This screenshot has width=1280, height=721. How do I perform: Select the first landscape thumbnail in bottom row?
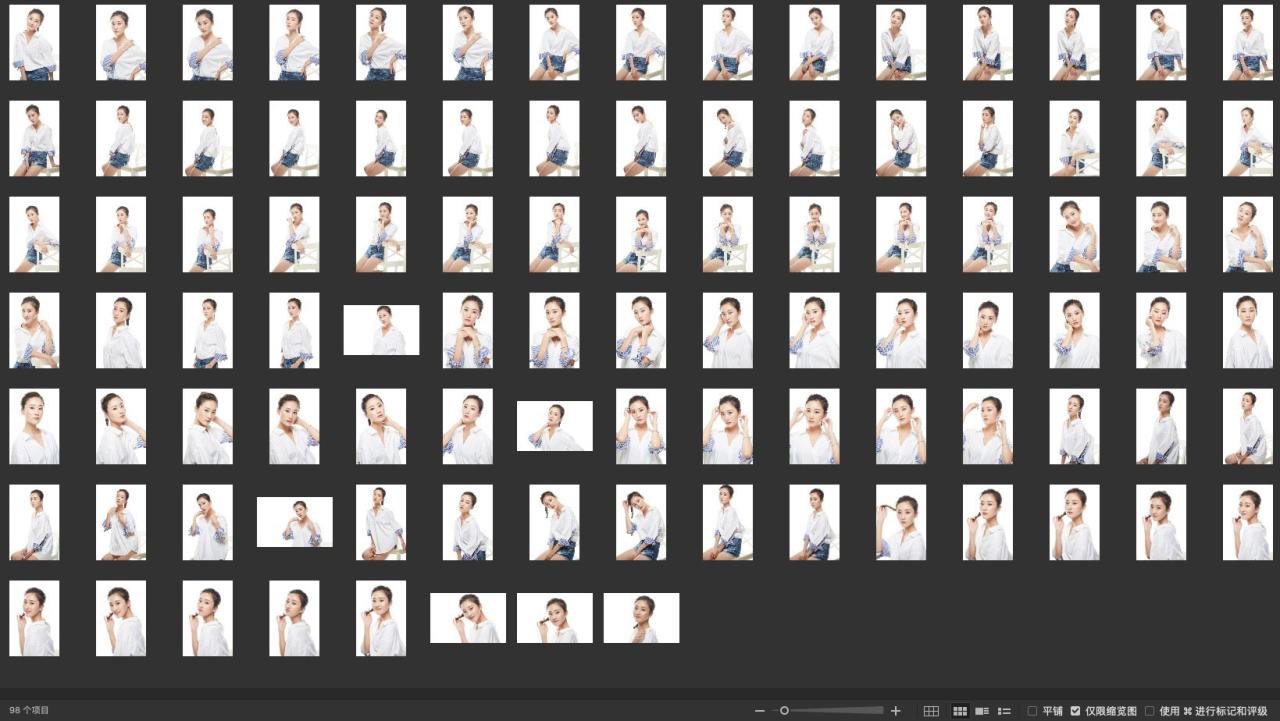(x=467, y=618)
